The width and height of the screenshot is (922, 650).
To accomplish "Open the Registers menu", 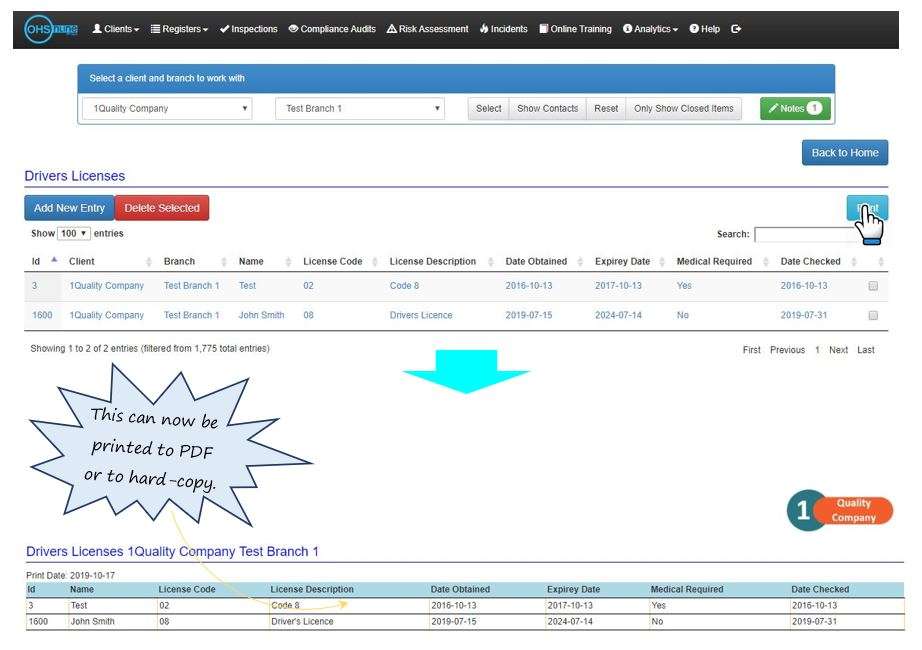I will [179, 29].
